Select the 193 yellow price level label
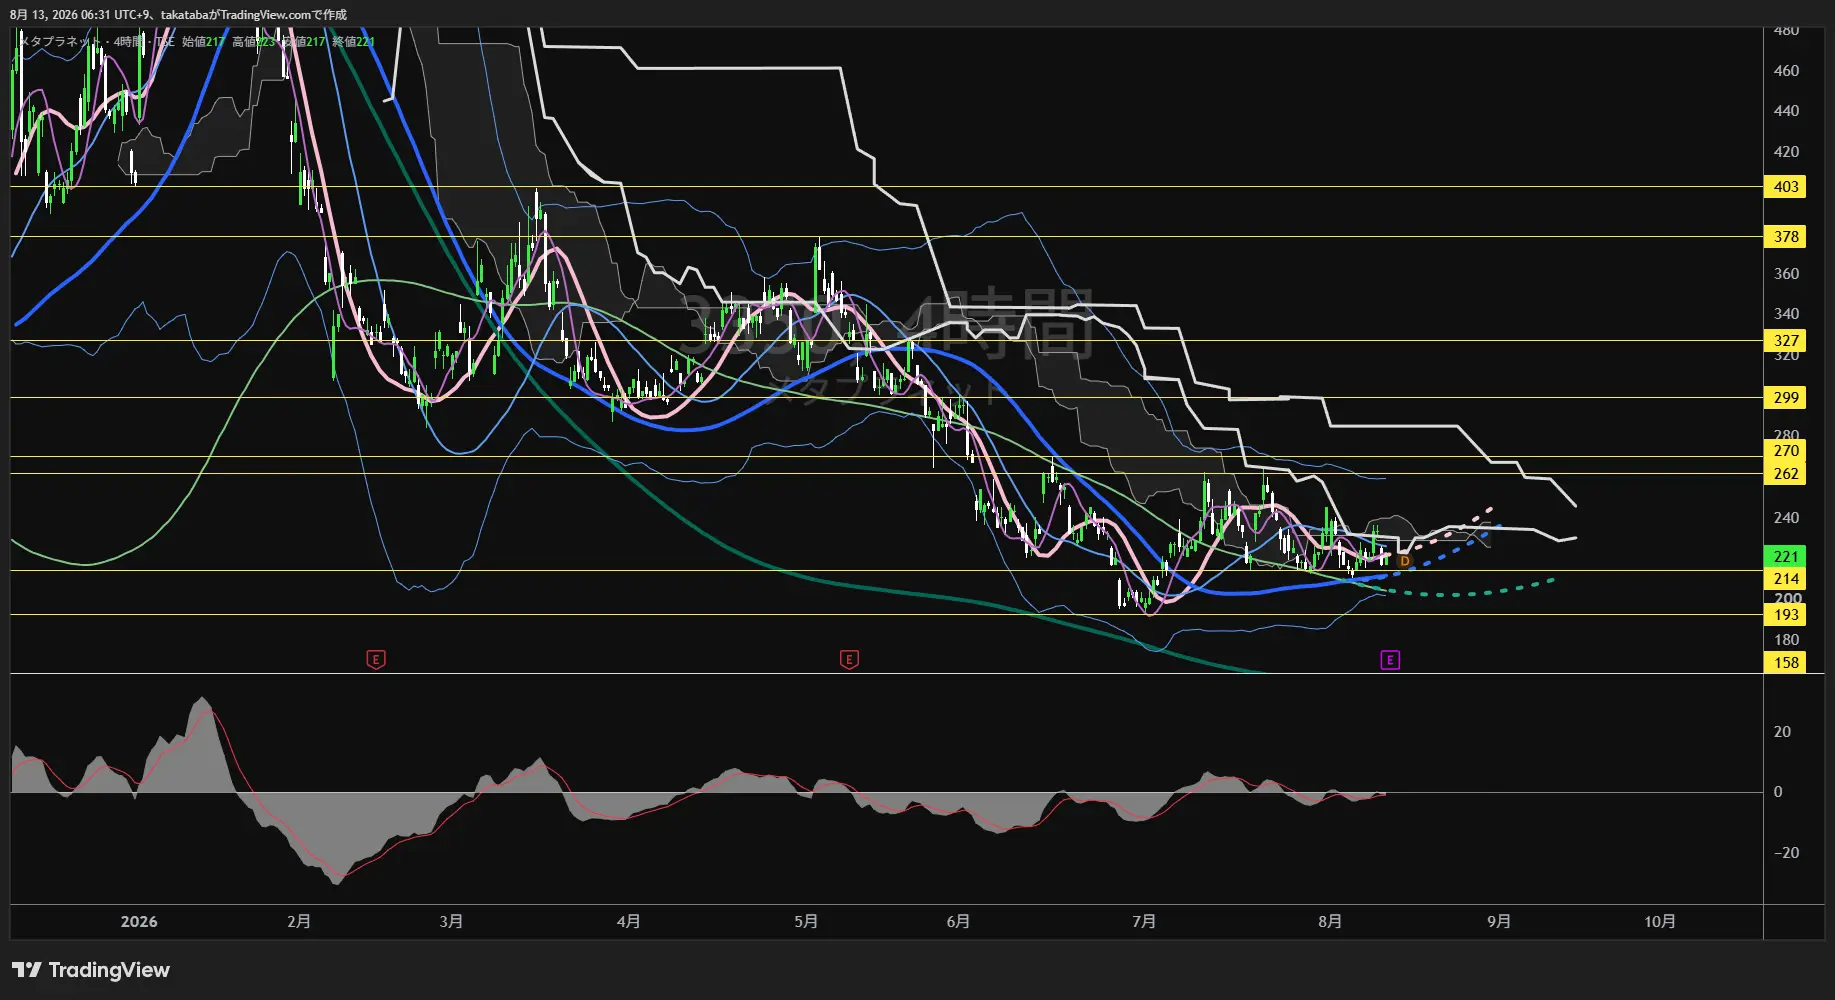 (1786, 615)
